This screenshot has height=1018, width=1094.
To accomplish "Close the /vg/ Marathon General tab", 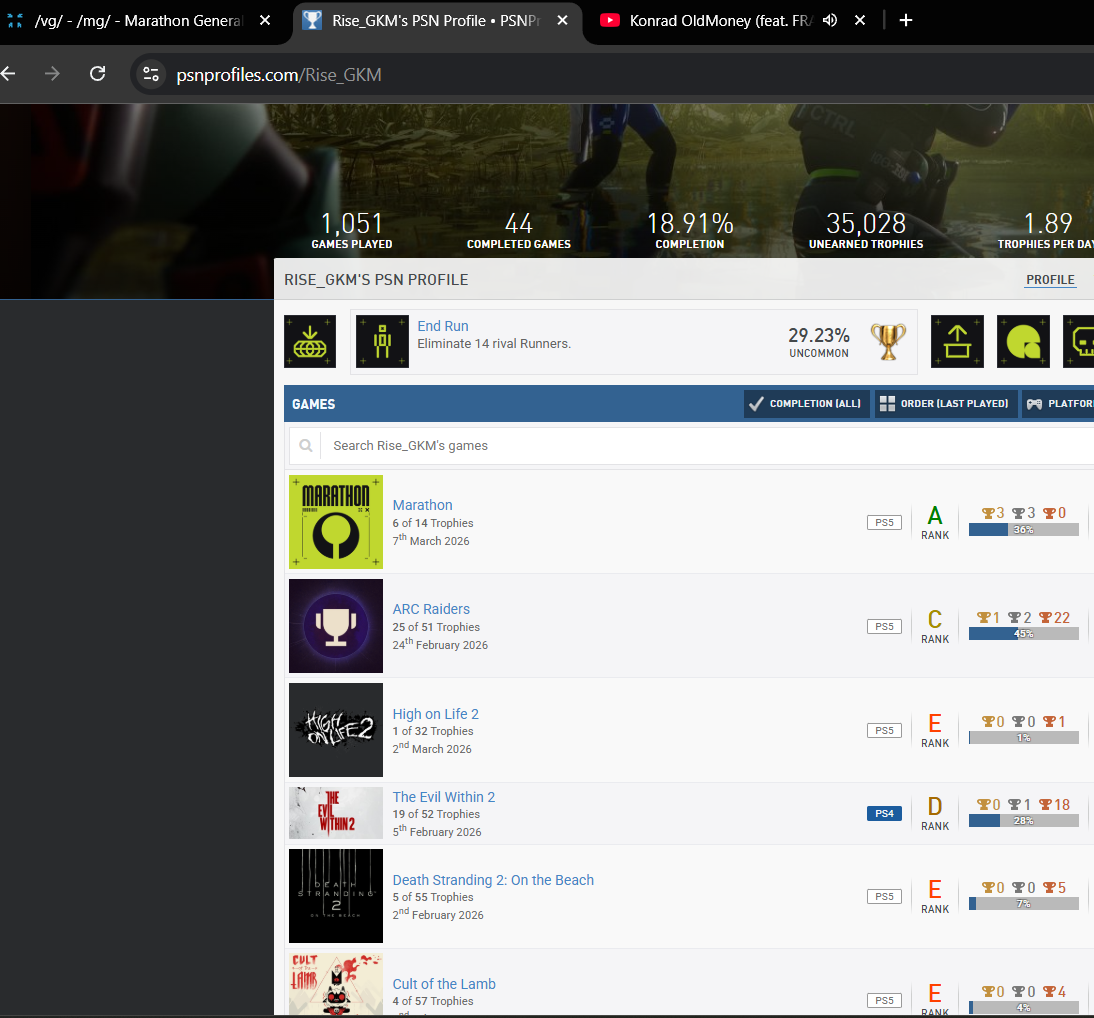I will pos(265,20).
